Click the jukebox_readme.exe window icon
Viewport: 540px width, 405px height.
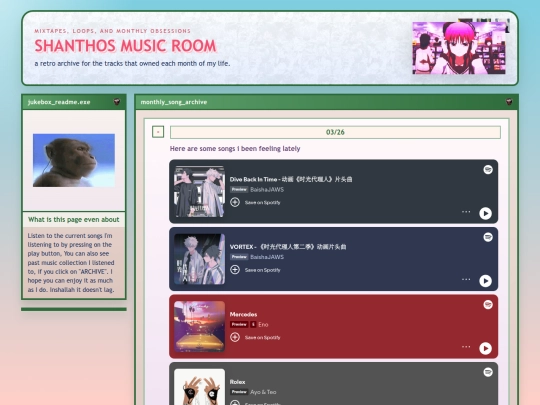point(117,102)
